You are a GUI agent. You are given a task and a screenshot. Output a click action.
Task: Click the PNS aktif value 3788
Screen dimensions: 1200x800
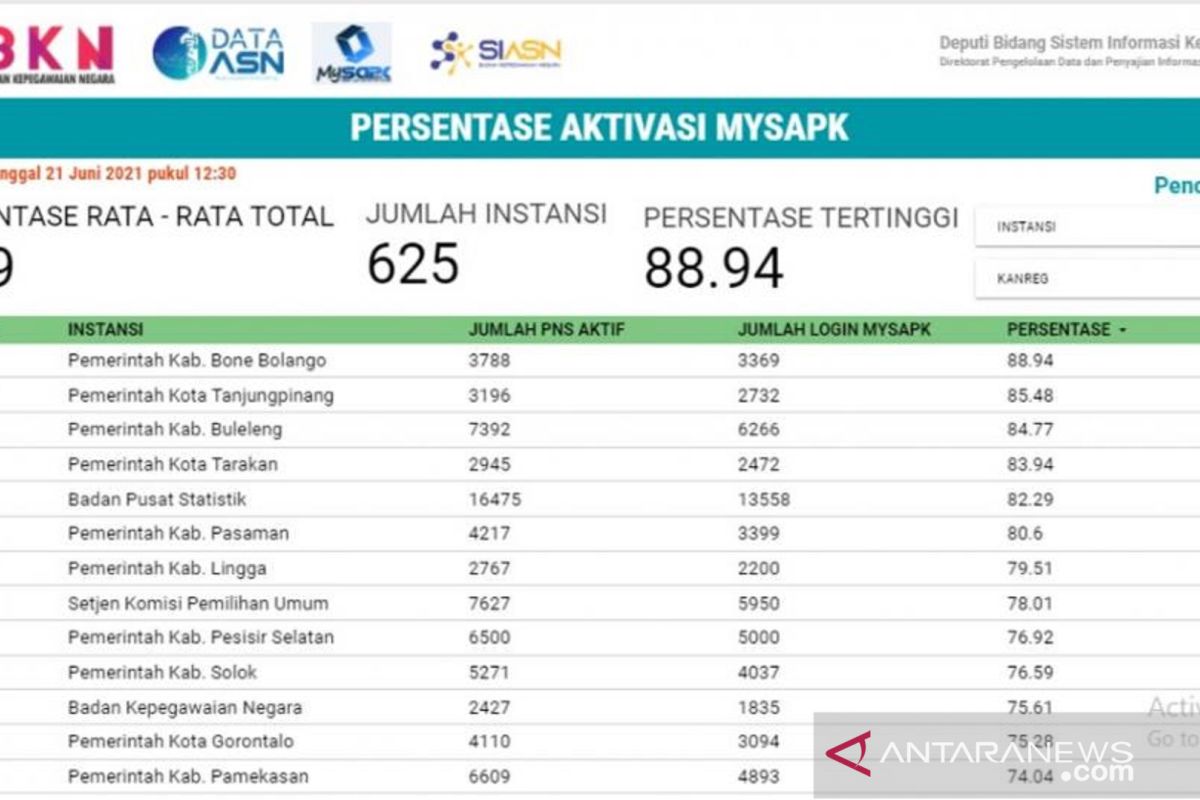[489, 360]
